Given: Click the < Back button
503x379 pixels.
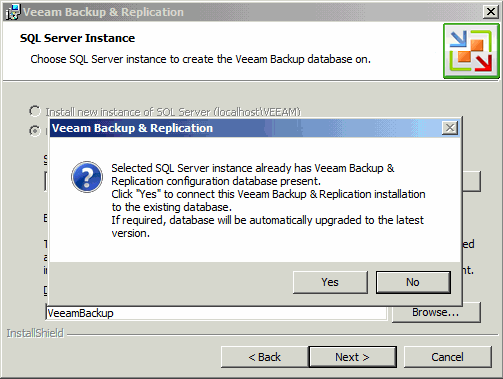Looking at the screenshot, I should click(265, 357).
